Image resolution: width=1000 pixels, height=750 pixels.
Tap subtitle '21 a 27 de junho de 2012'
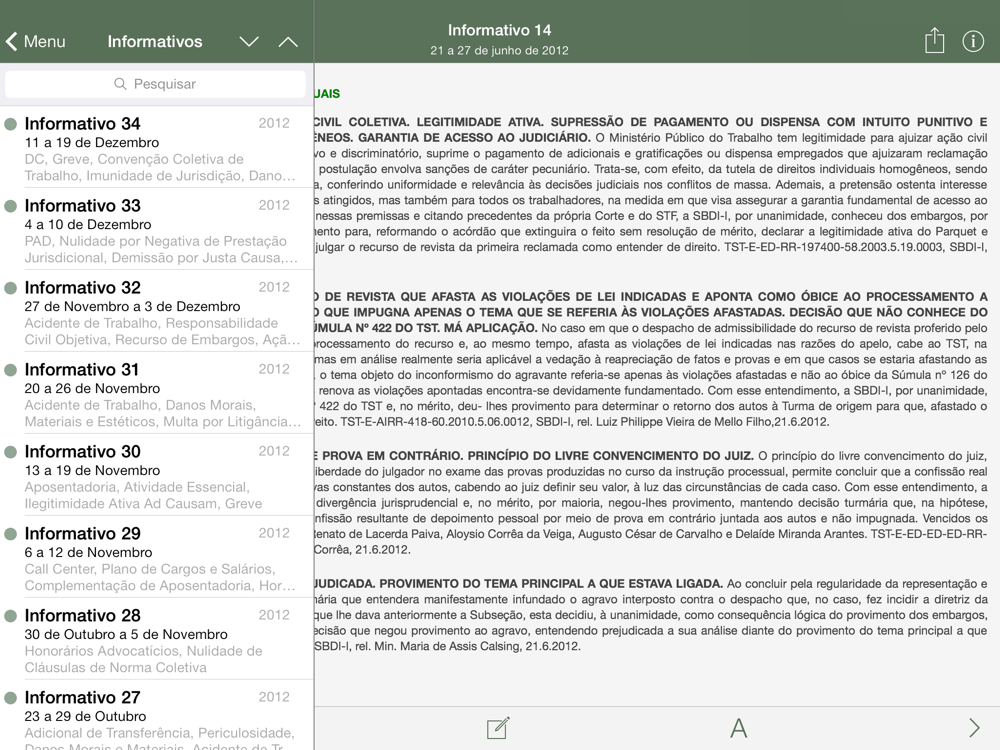click(x=499, y=50)
